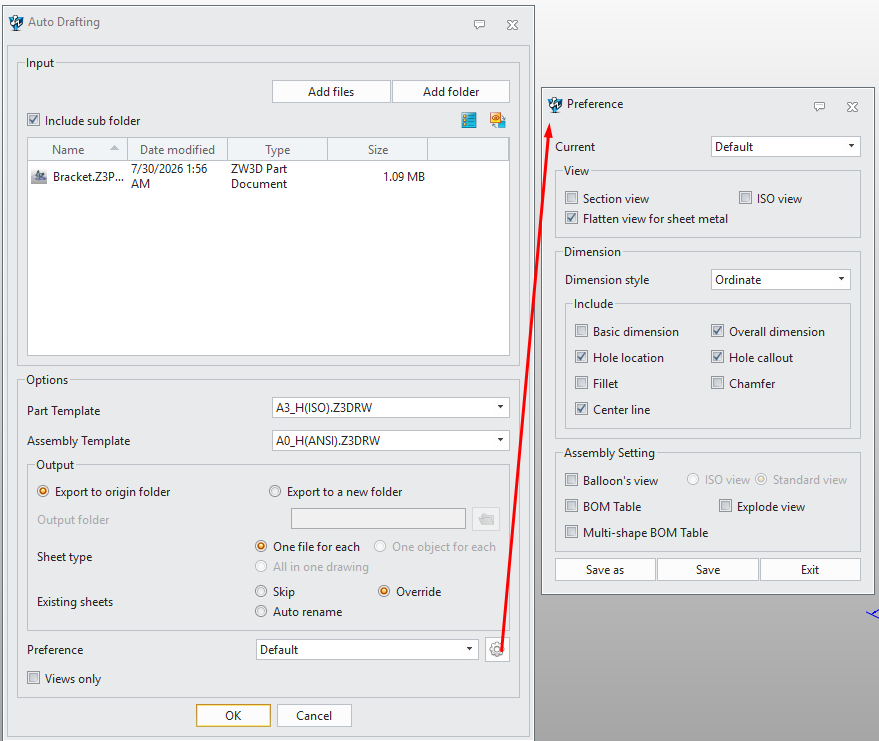Confirm with the OK button

pos(233,716)
